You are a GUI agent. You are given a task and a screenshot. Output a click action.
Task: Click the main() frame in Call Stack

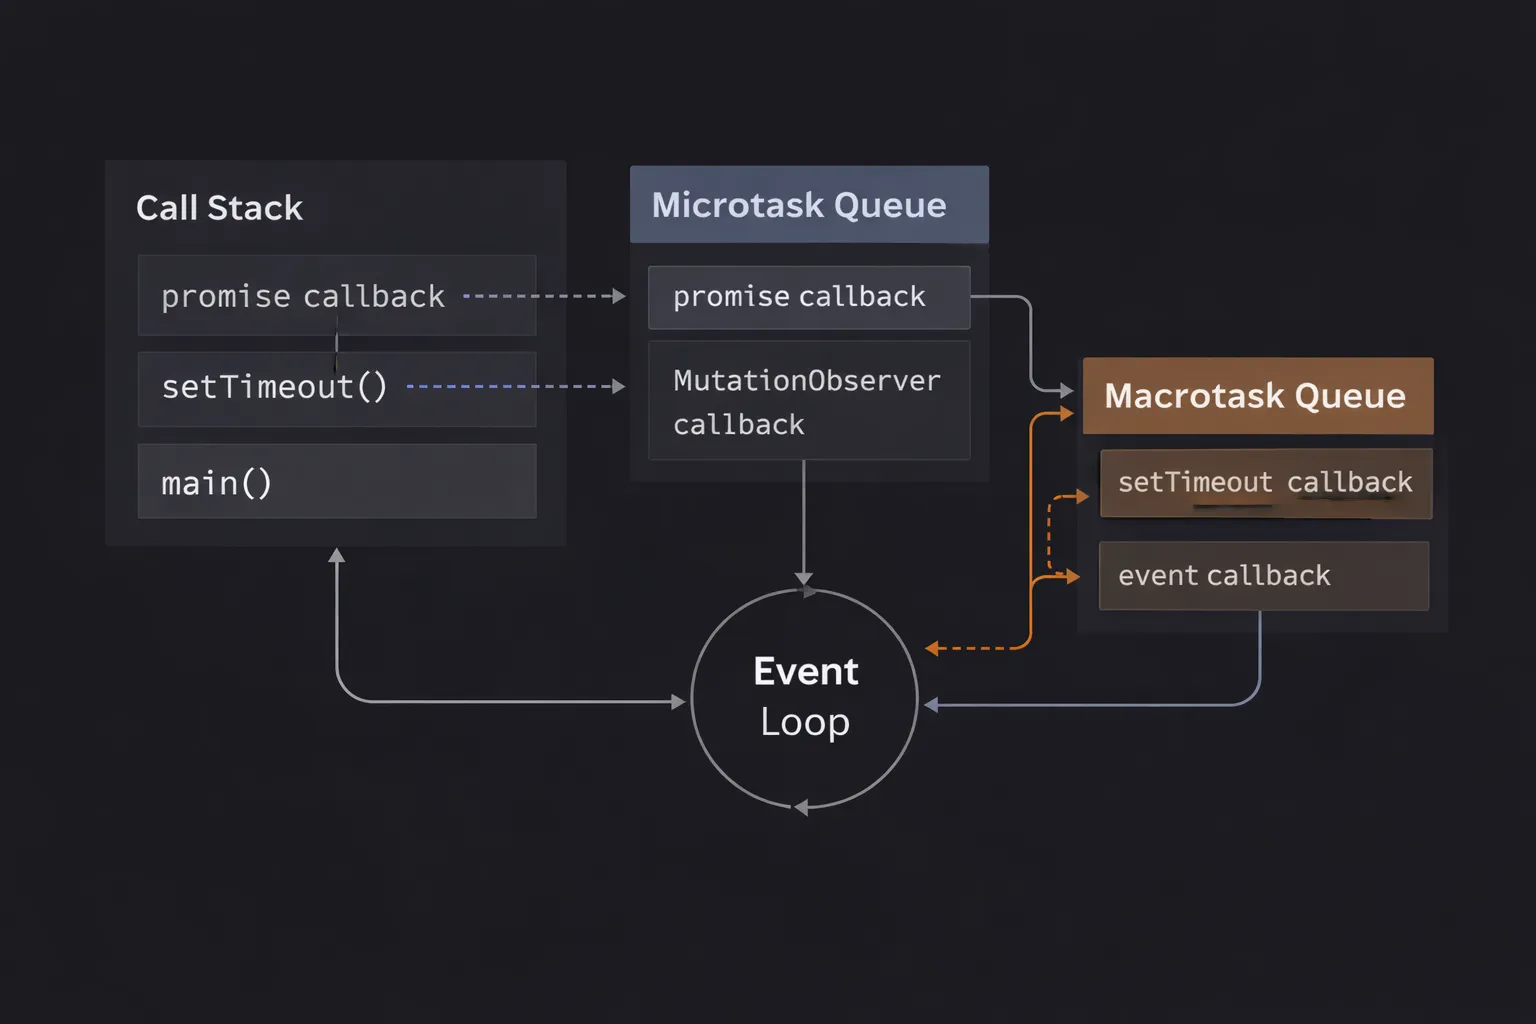(x=337, y=481)
